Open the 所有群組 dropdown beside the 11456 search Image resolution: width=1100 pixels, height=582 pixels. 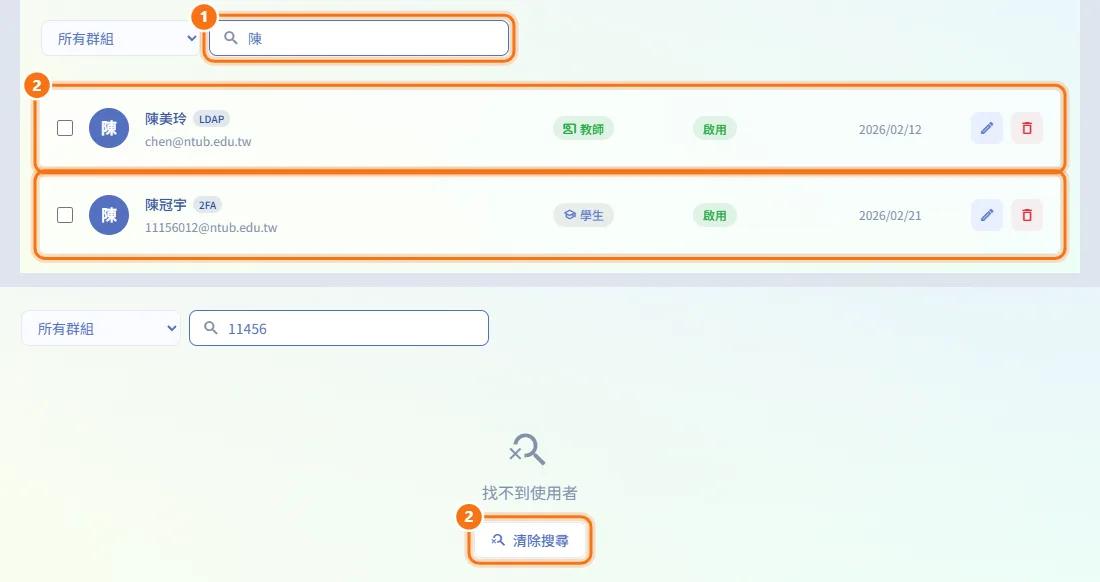pyautogui.click(x=101, y=328)
